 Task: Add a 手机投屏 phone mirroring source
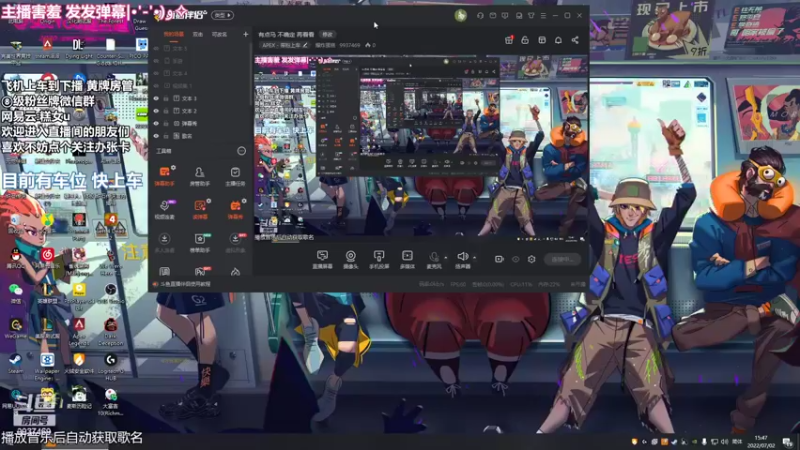(379, 259)
